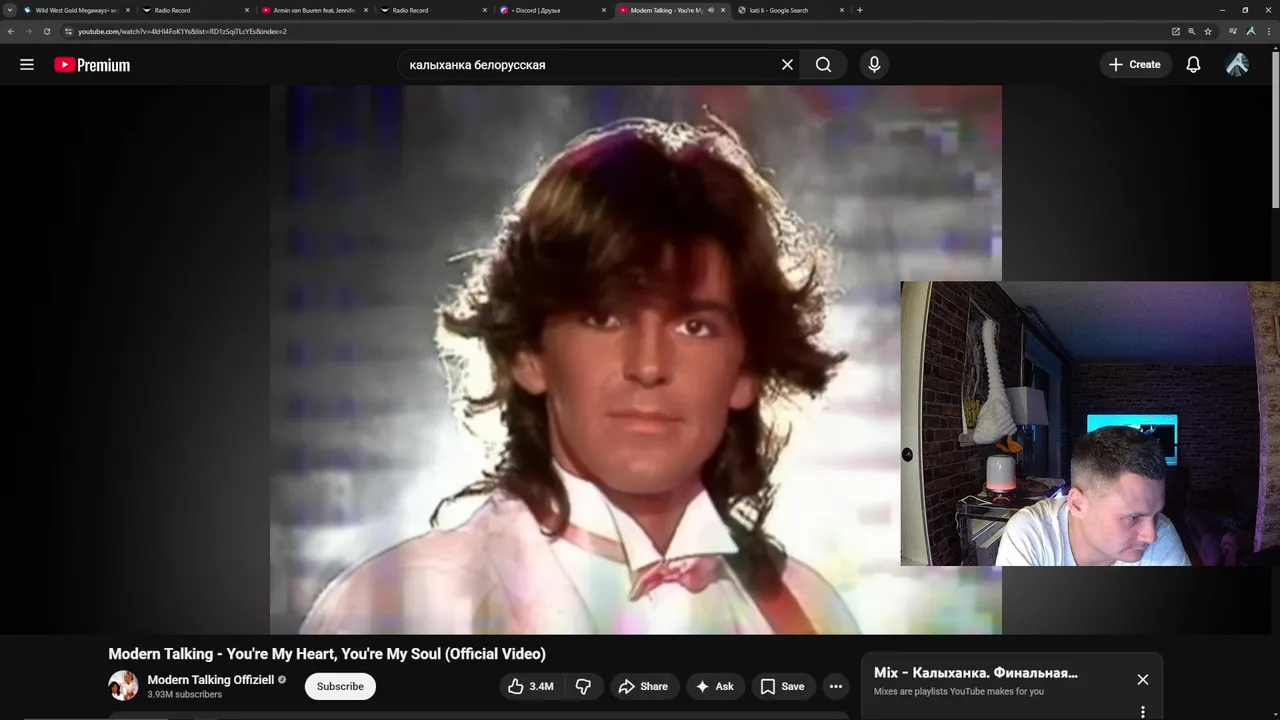The height and width of the screenshot is (720, 1280).
Task: Open YouTube notifications bell
Action: click(1193, 65)
